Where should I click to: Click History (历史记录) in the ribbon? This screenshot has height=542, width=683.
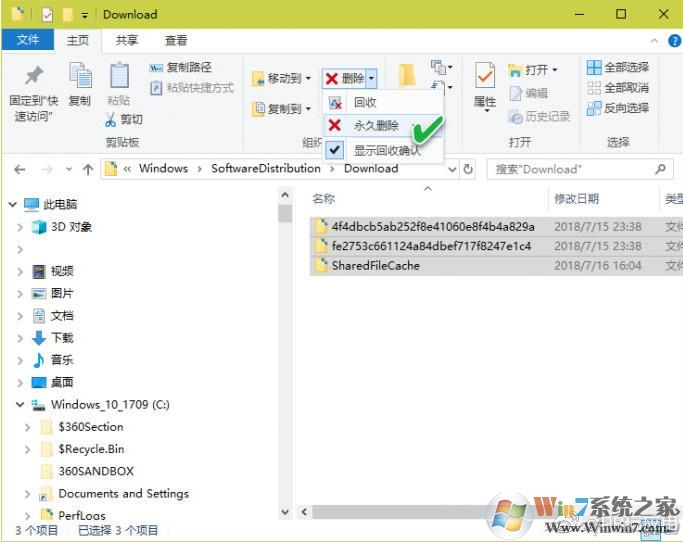539,116
